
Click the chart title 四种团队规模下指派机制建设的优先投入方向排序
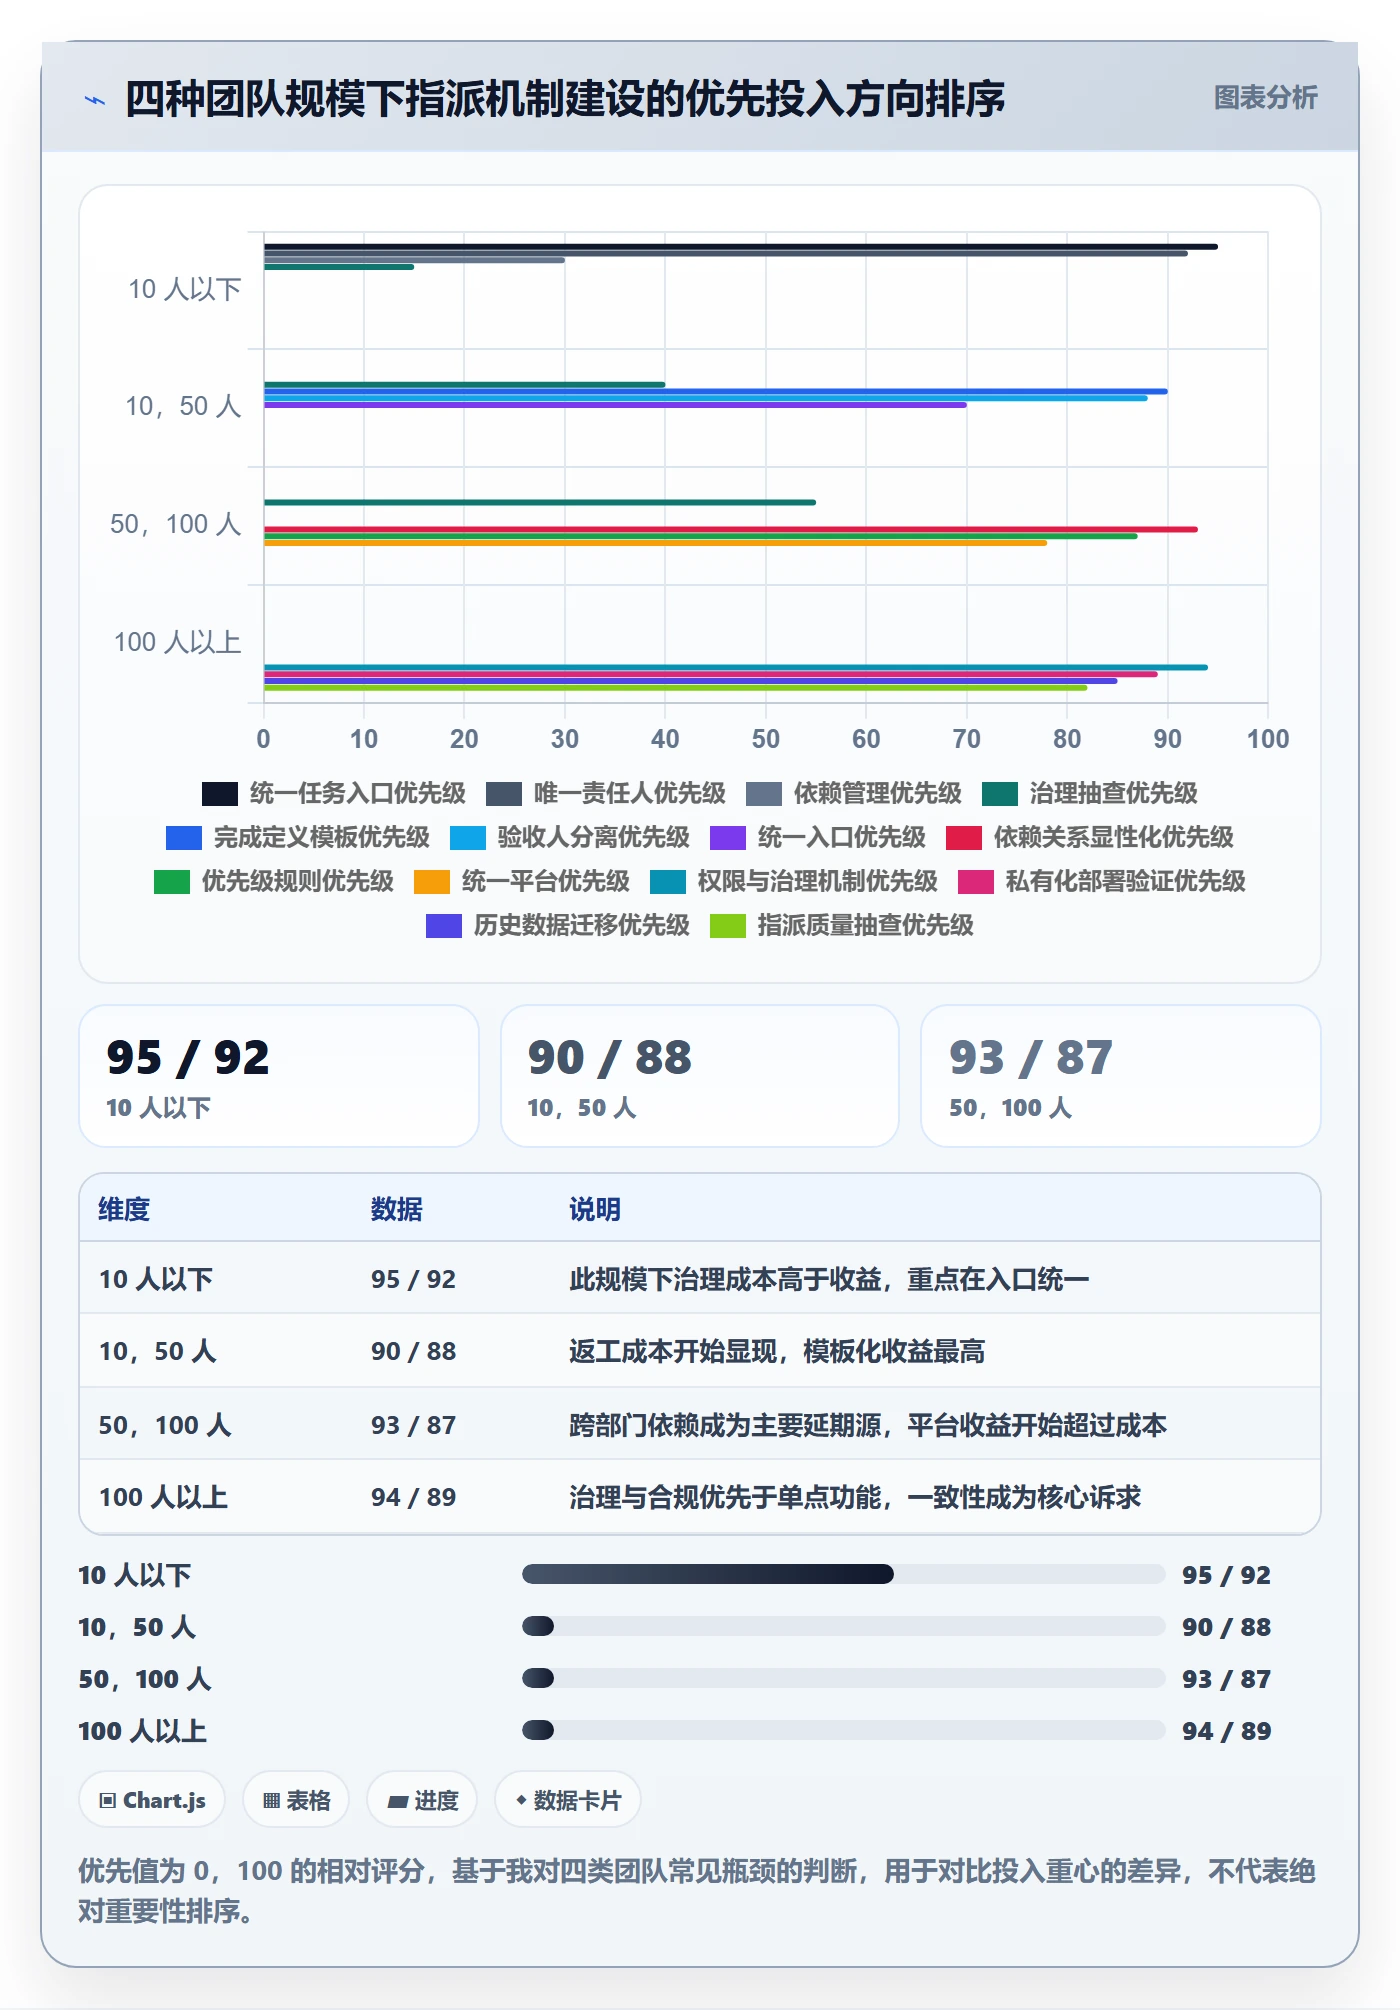click(x=565, y=99)
